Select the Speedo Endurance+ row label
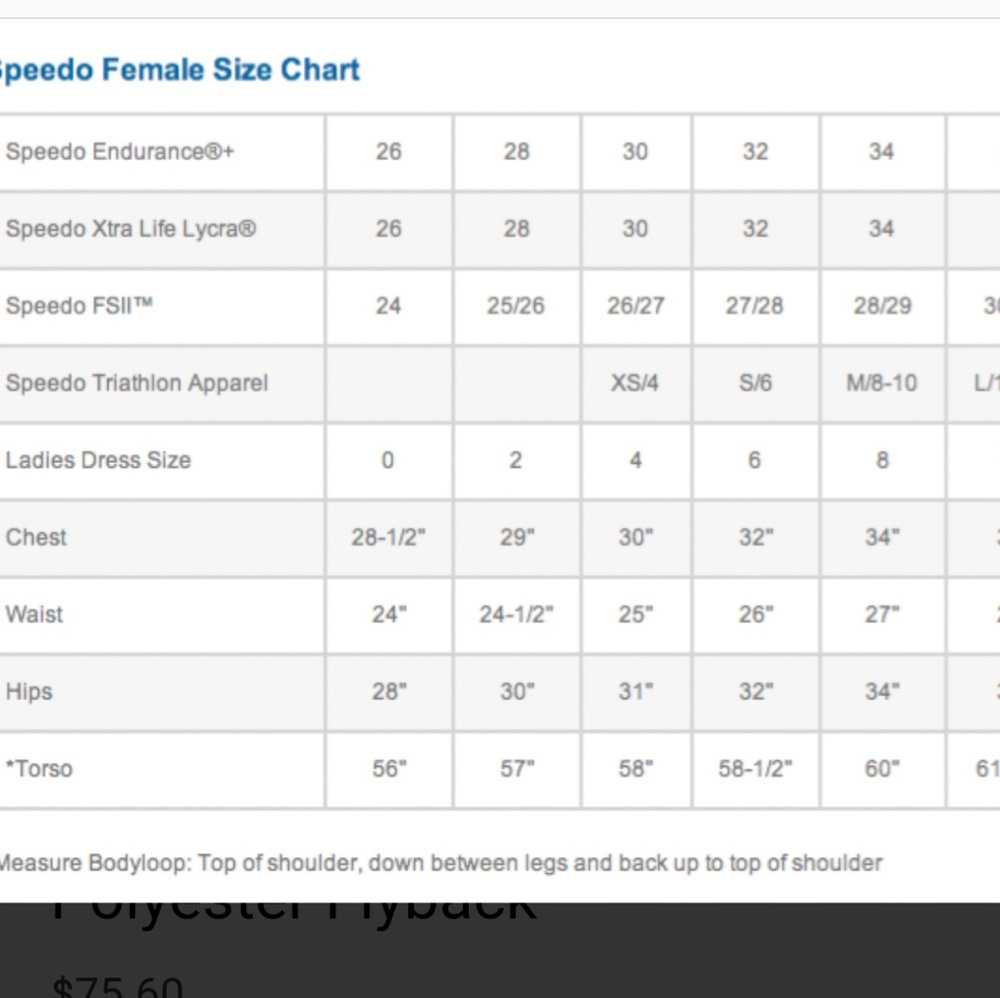 click(120, 152)
